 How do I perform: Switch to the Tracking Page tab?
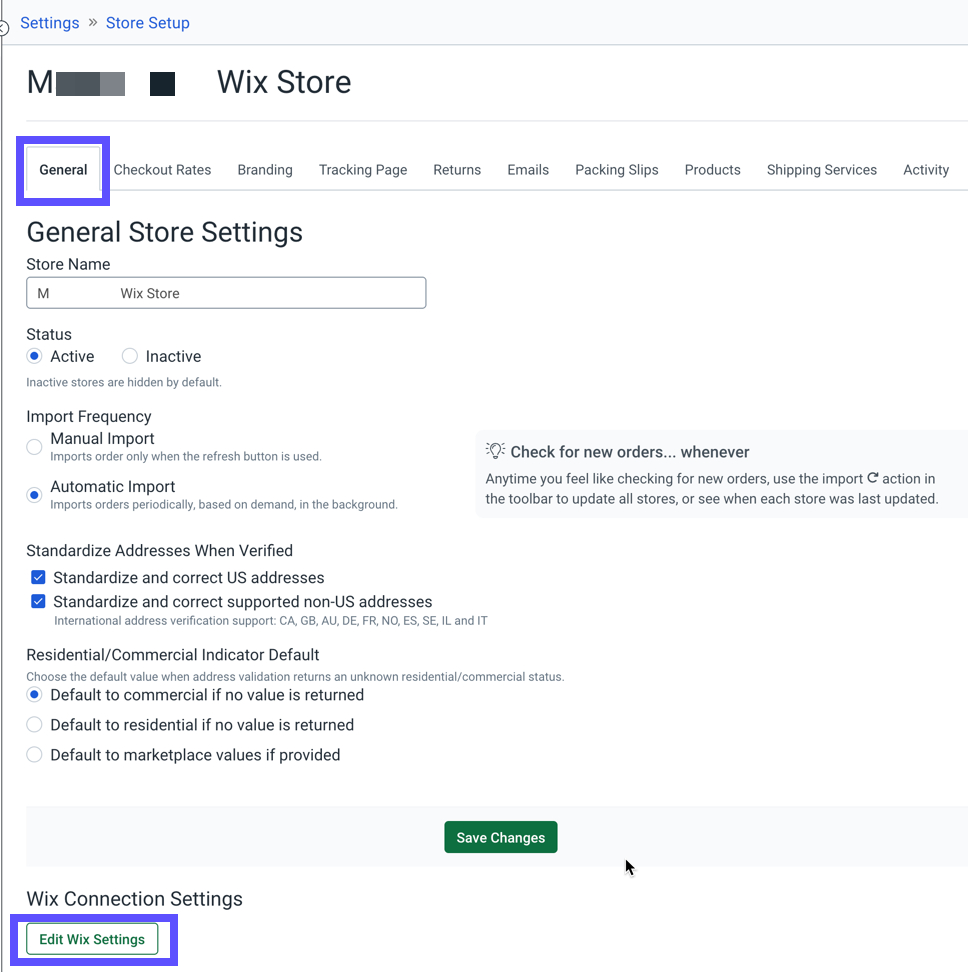click(x=362, y=170)
